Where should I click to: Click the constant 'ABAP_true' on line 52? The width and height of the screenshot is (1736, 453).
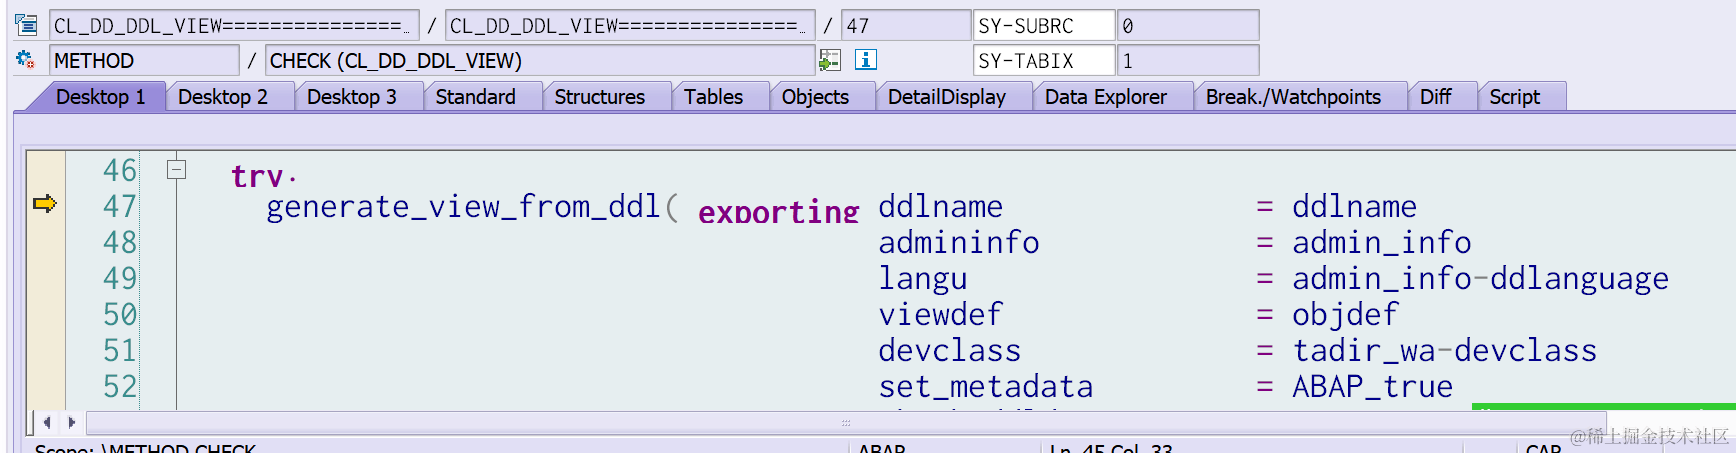pos(1373,387)
